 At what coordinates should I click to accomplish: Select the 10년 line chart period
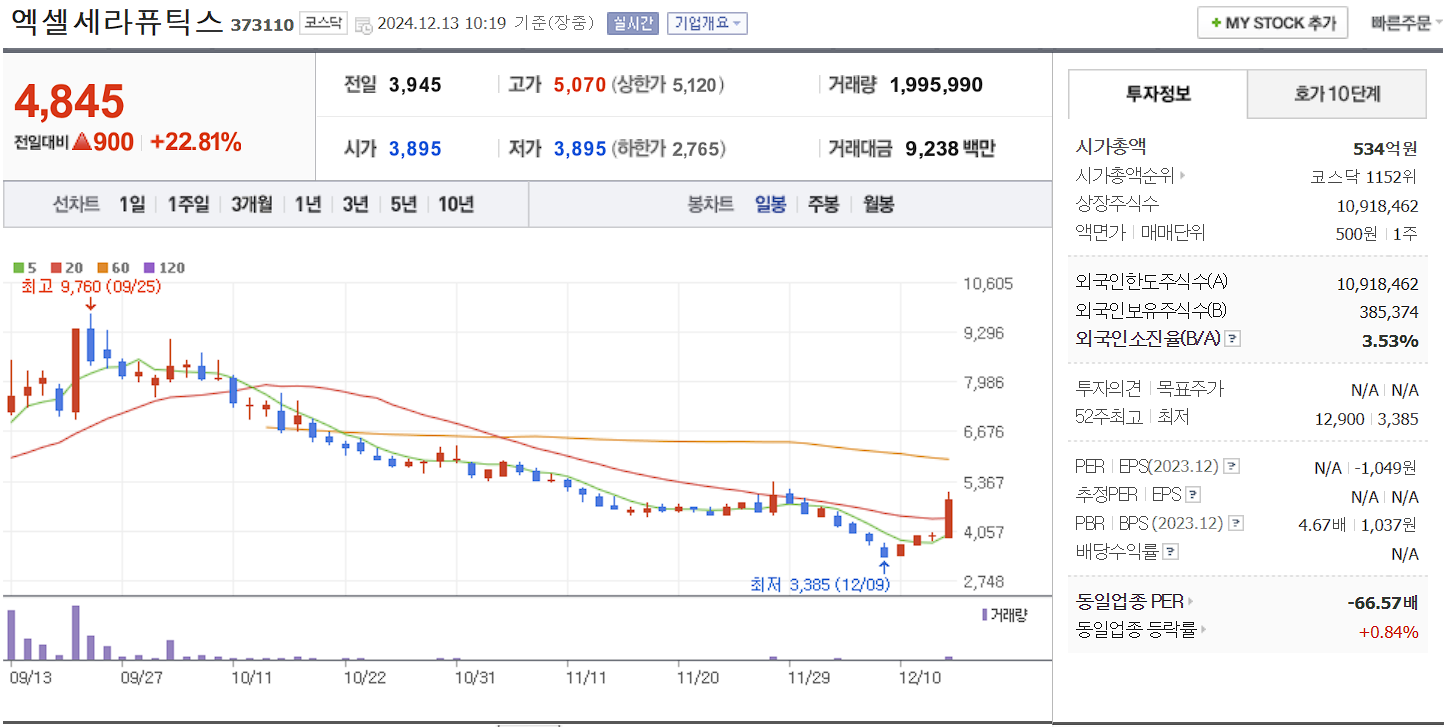[456, 205]
